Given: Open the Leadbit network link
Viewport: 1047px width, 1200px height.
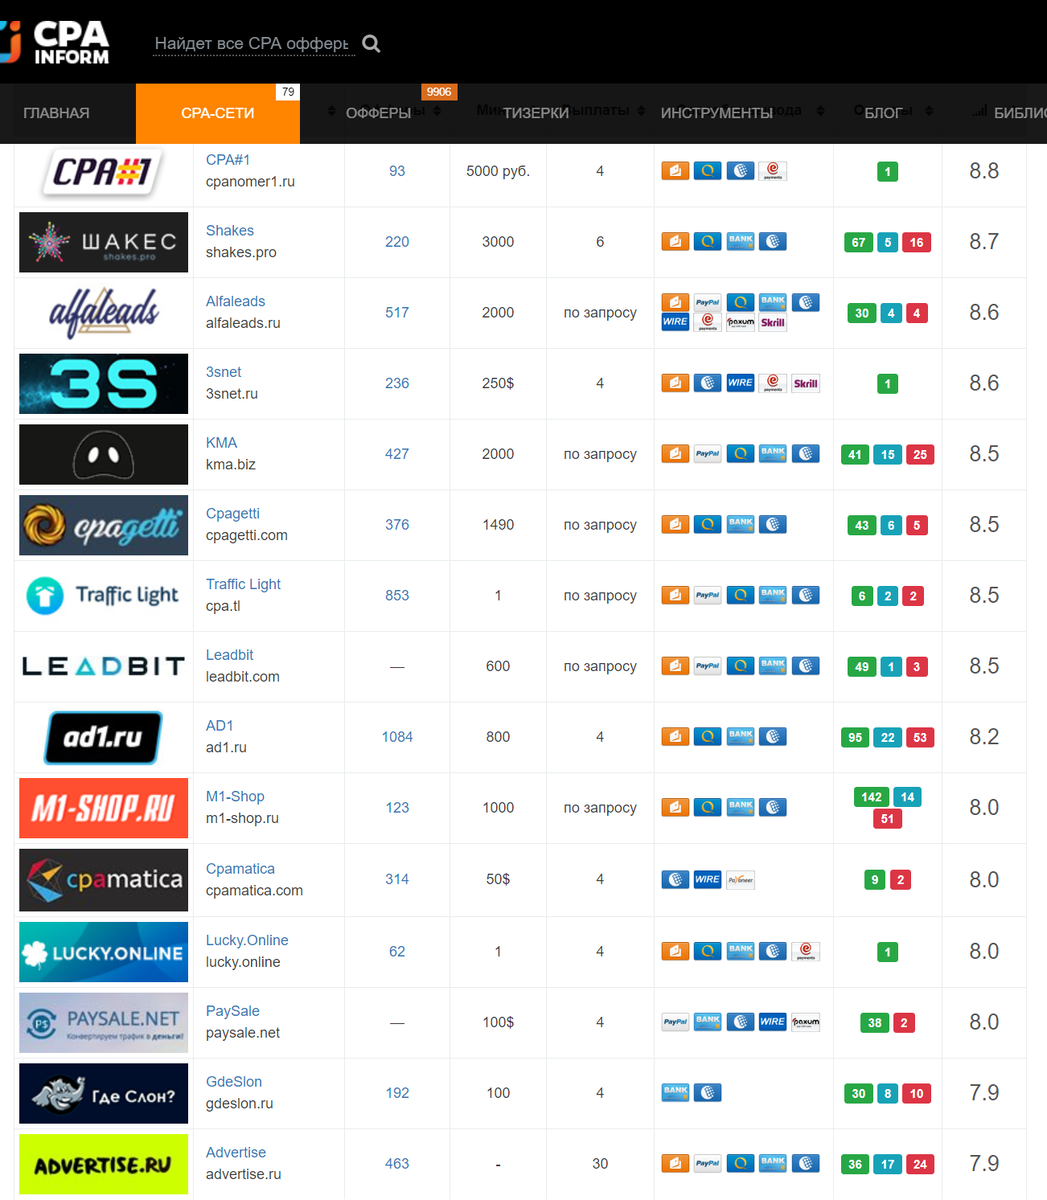Looking at the screenshot, I should pyautogui.click(x=230, y=655).
